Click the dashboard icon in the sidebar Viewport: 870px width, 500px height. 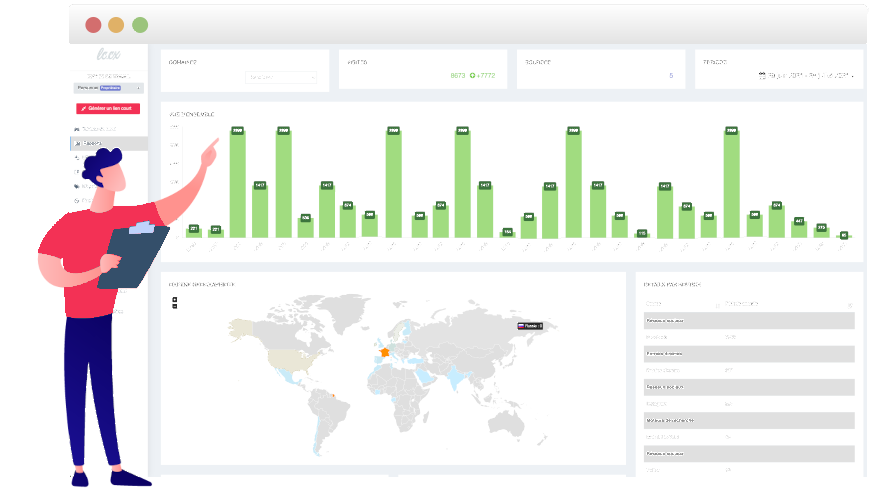tap(77, 129)
